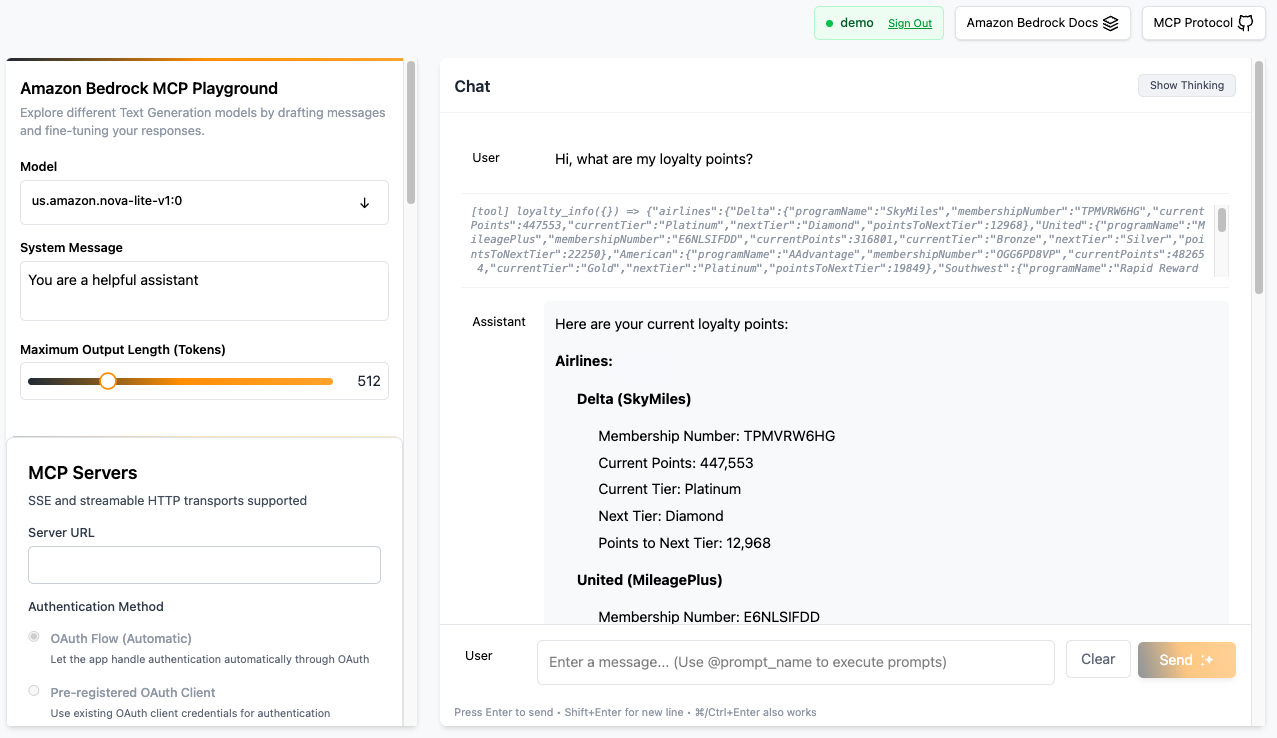Click the loyalty_info tool output text

coord(838,240)
